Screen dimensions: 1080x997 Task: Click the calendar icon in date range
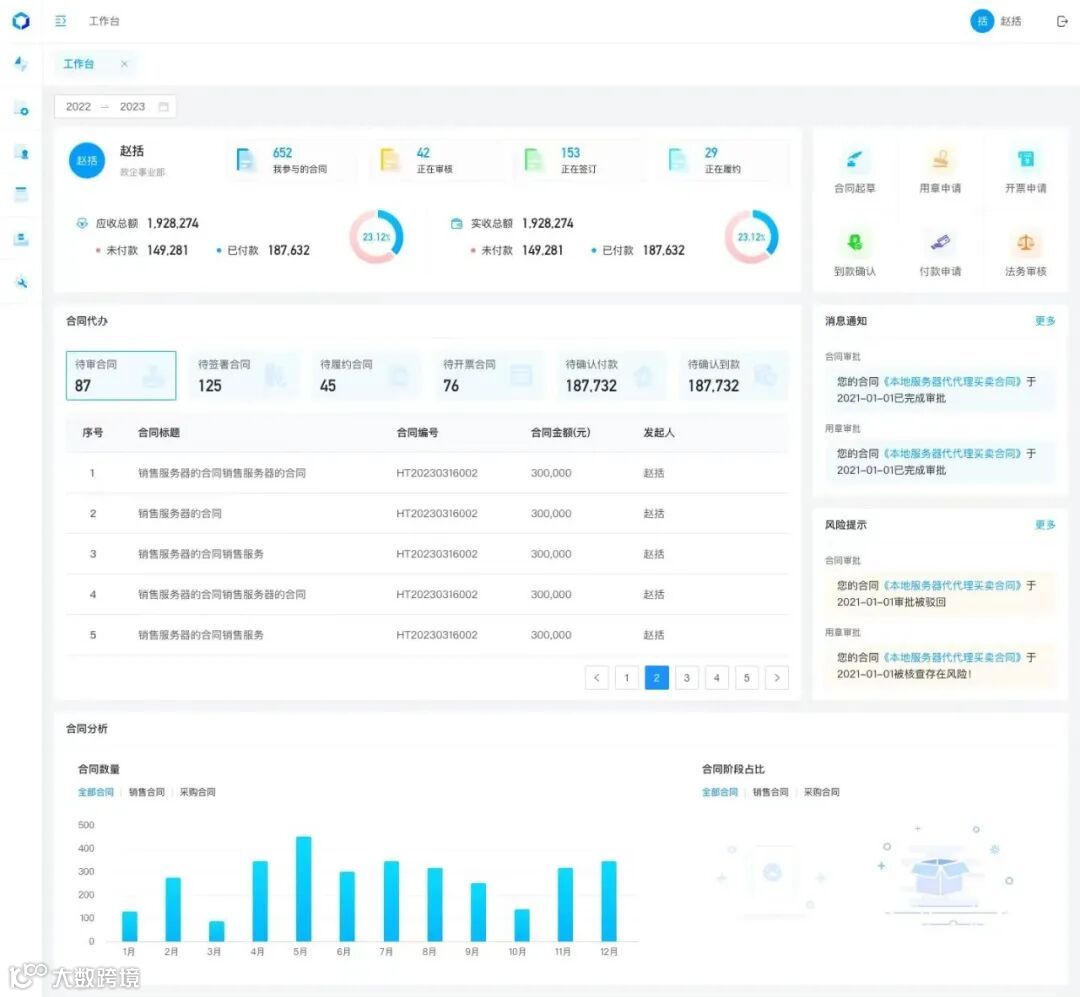(163, 107)
